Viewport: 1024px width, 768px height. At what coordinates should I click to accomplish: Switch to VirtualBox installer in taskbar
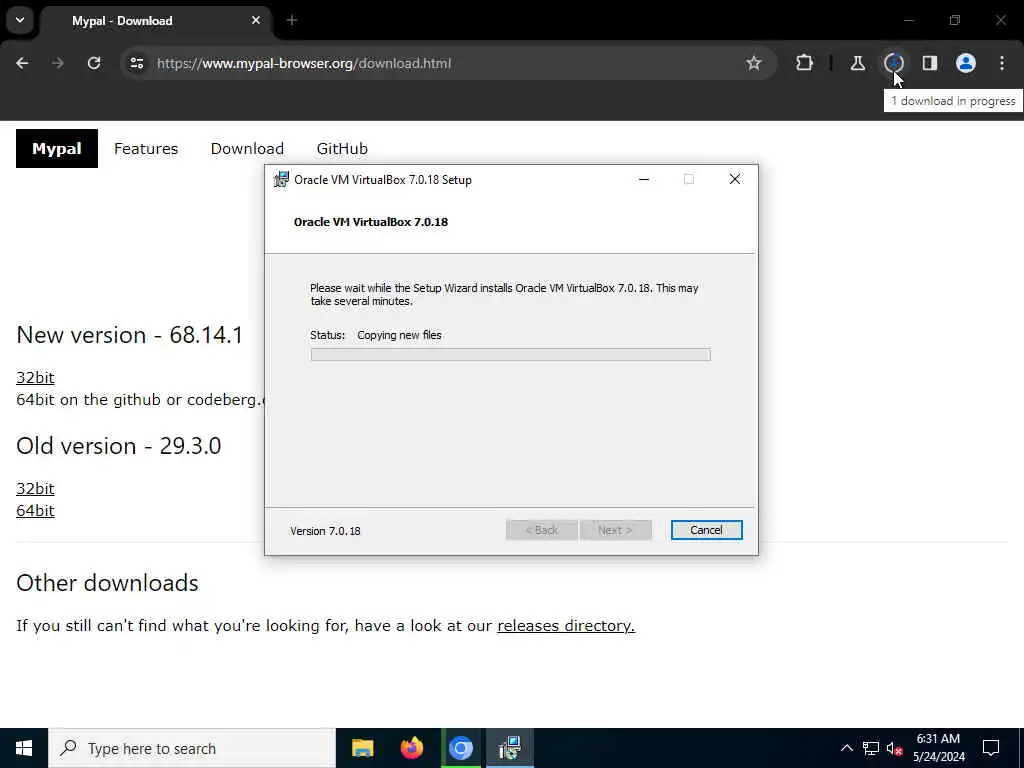point(509,748)
